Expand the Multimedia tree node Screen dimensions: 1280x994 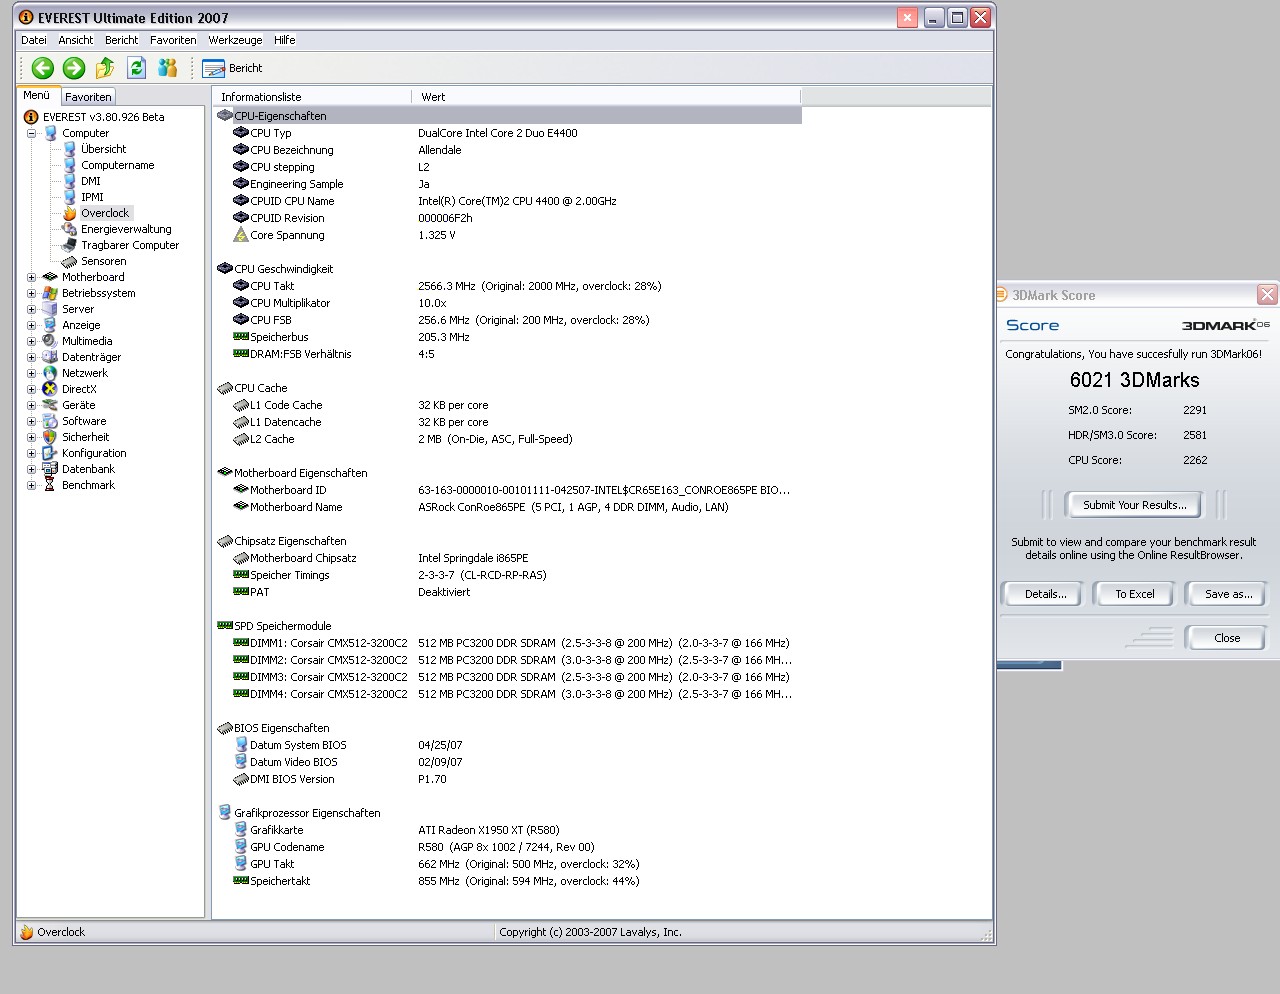tap(31, 341)
